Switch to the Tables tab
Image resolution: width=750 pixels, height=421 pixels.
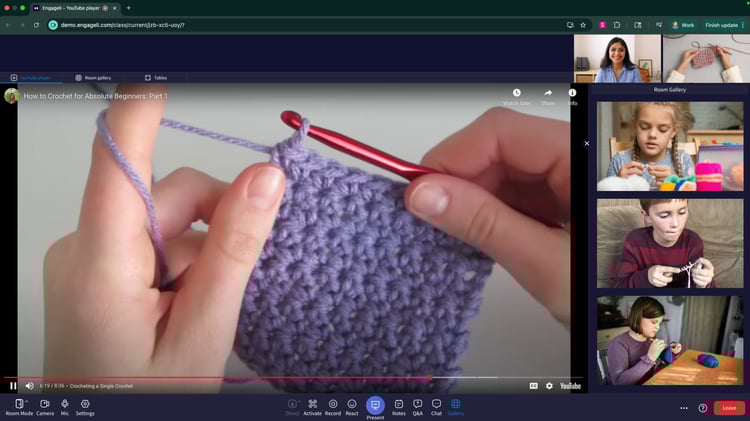[156, 77]
